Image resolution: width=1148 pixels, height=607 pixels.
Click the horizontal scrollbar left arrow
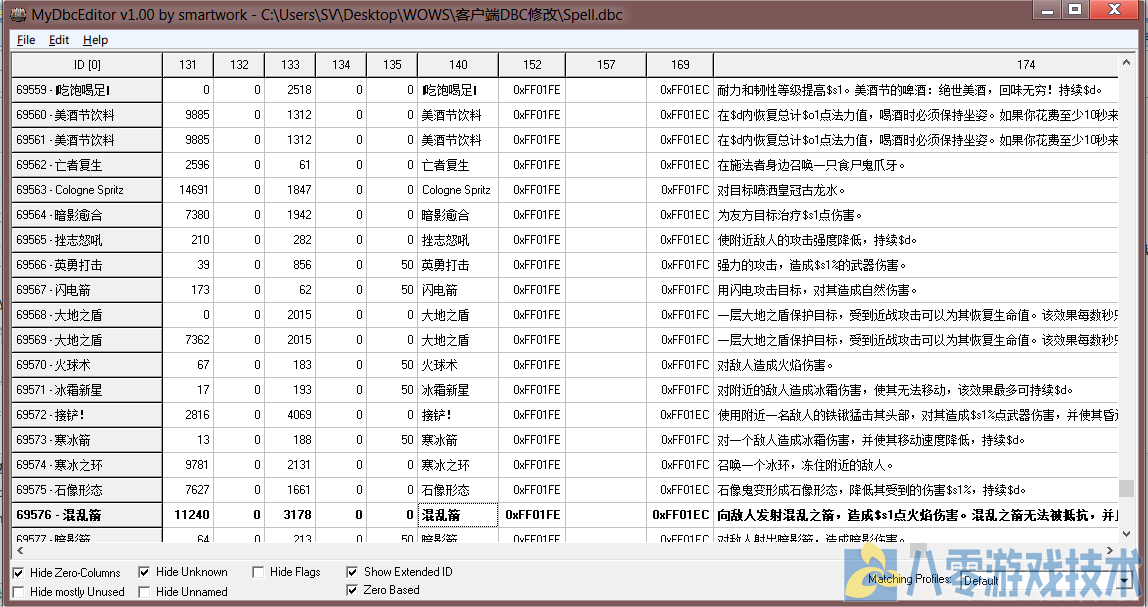20,551
